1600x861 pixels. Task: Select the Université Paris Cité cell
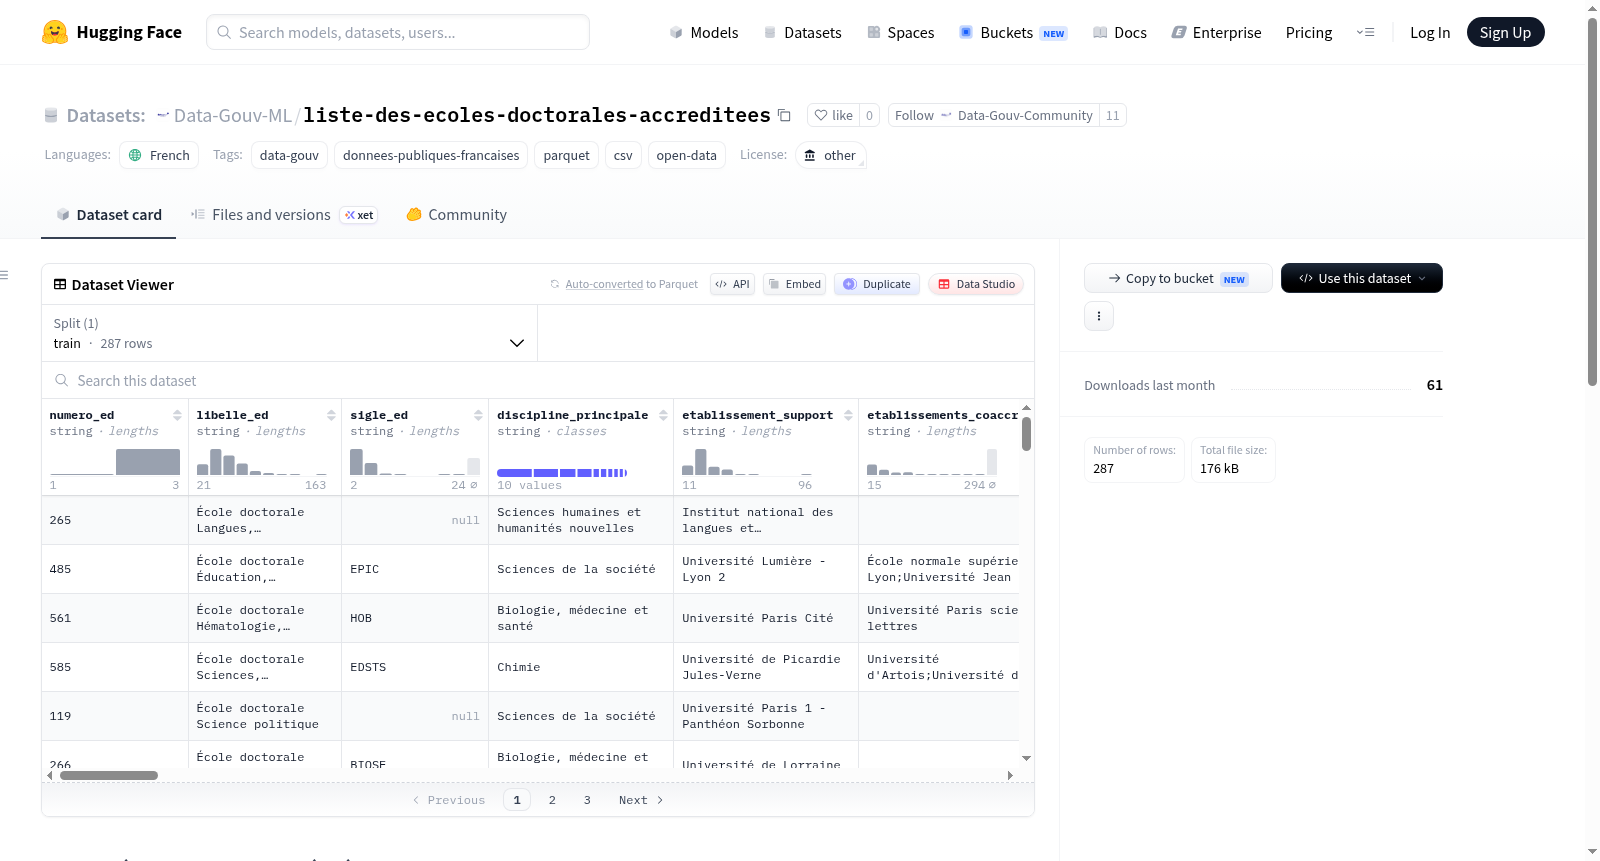[766, 618]
